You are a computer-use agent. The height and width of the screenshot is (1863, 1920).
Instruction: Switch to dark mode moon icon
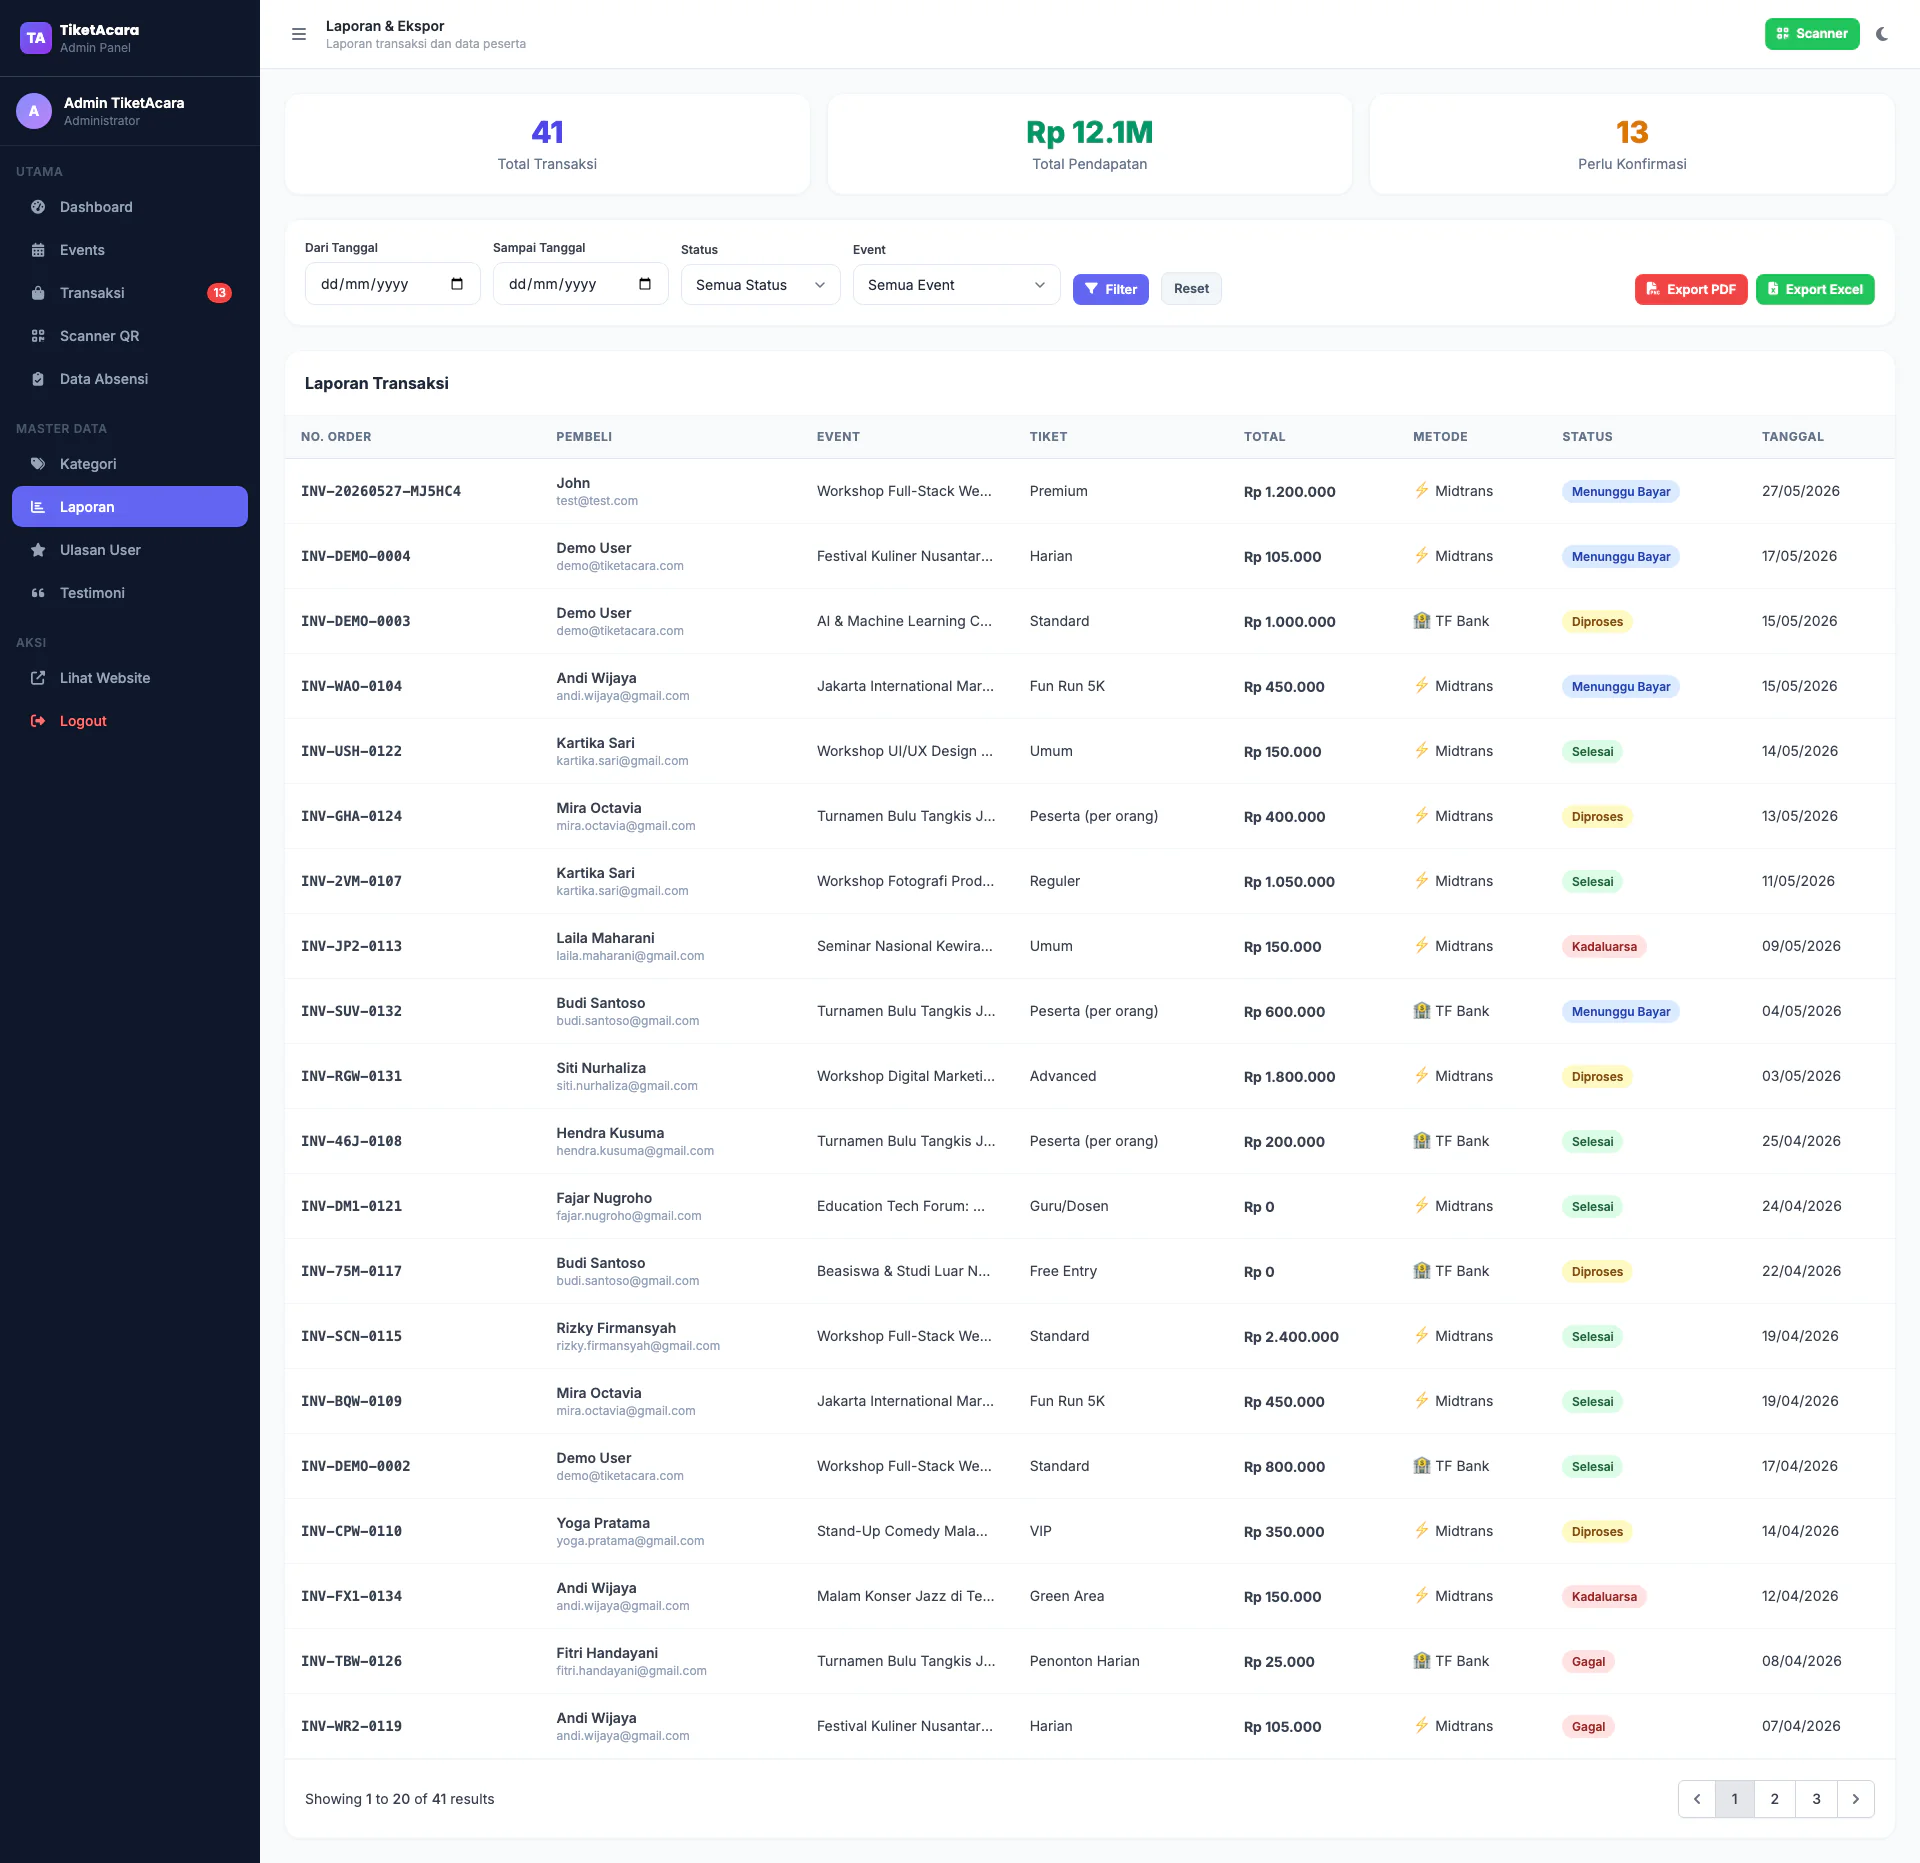1882,34
